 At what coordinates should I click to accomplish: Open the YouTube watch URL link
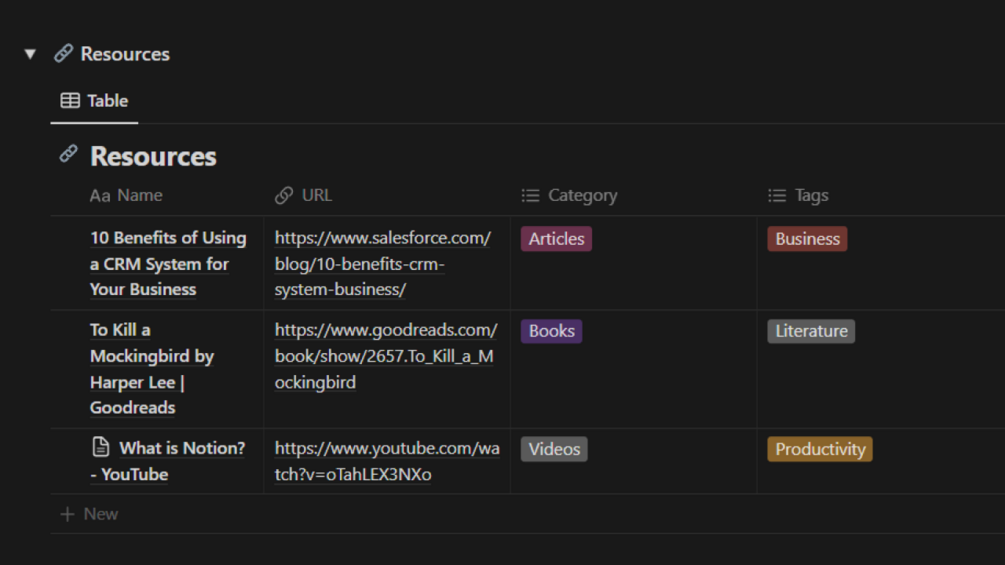point(387,461)
